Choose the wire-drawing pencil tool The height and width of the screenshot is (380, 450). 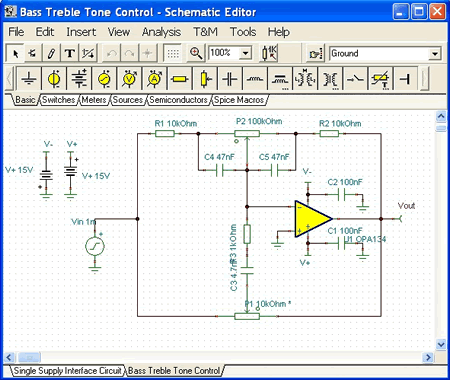click(x=51, y=53)
